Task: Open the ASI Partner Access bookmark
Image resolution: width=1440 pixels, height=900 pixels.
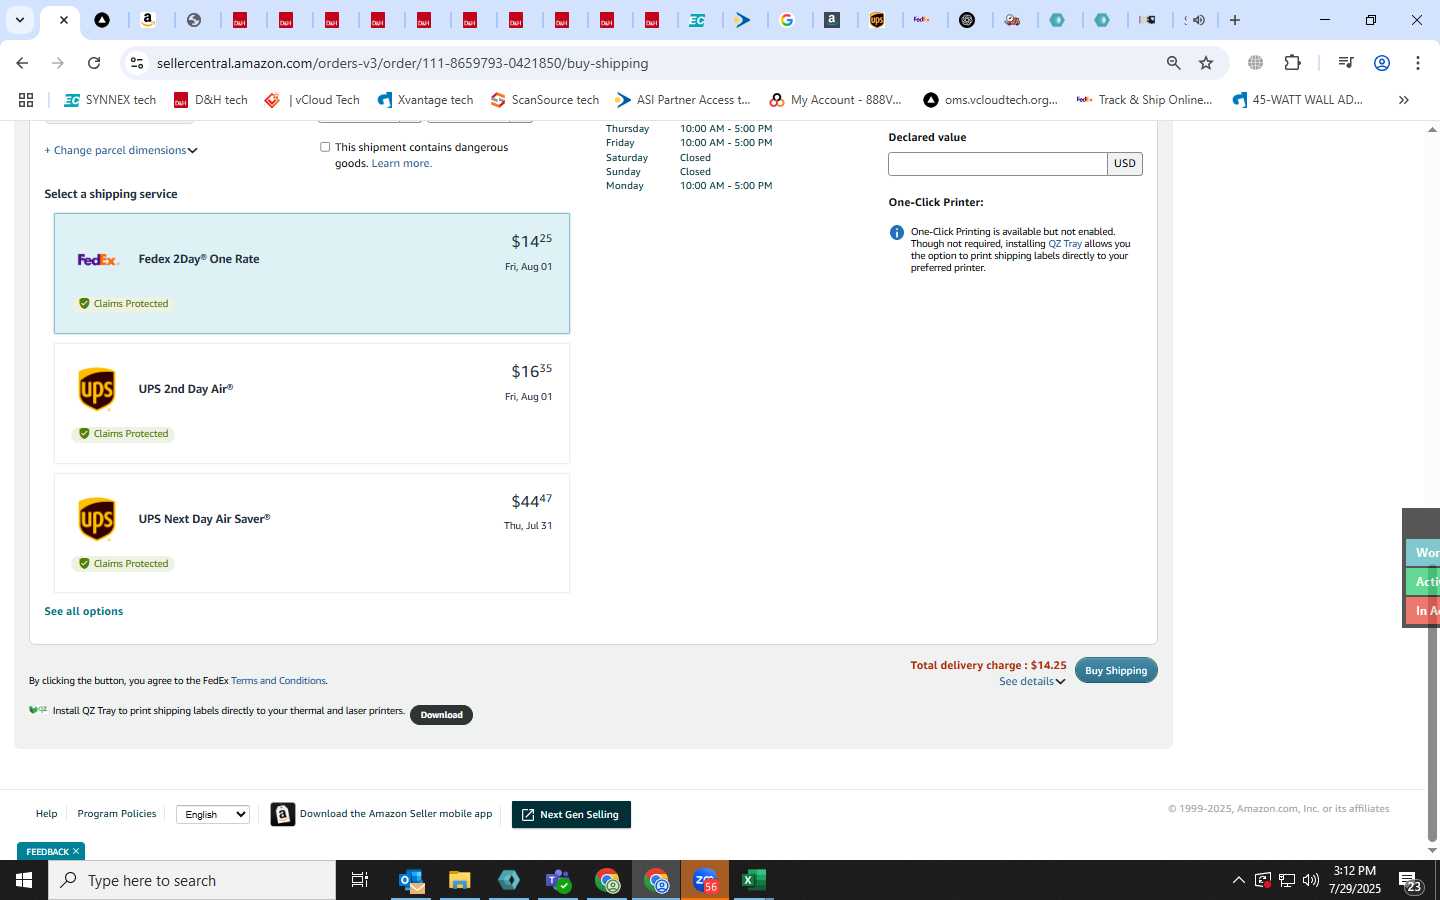Action: pyautogui.click(x=683, y=100)
